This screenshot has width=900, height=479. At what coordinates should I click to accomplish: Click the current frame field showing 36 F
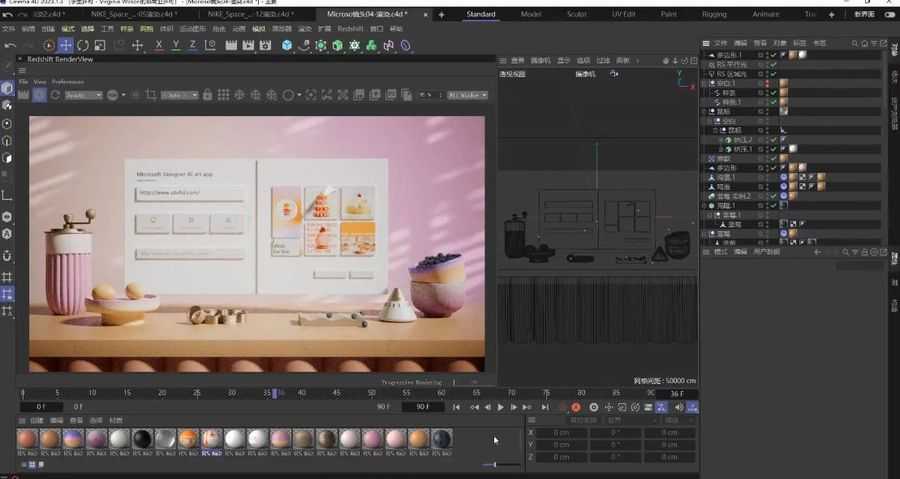677,394
